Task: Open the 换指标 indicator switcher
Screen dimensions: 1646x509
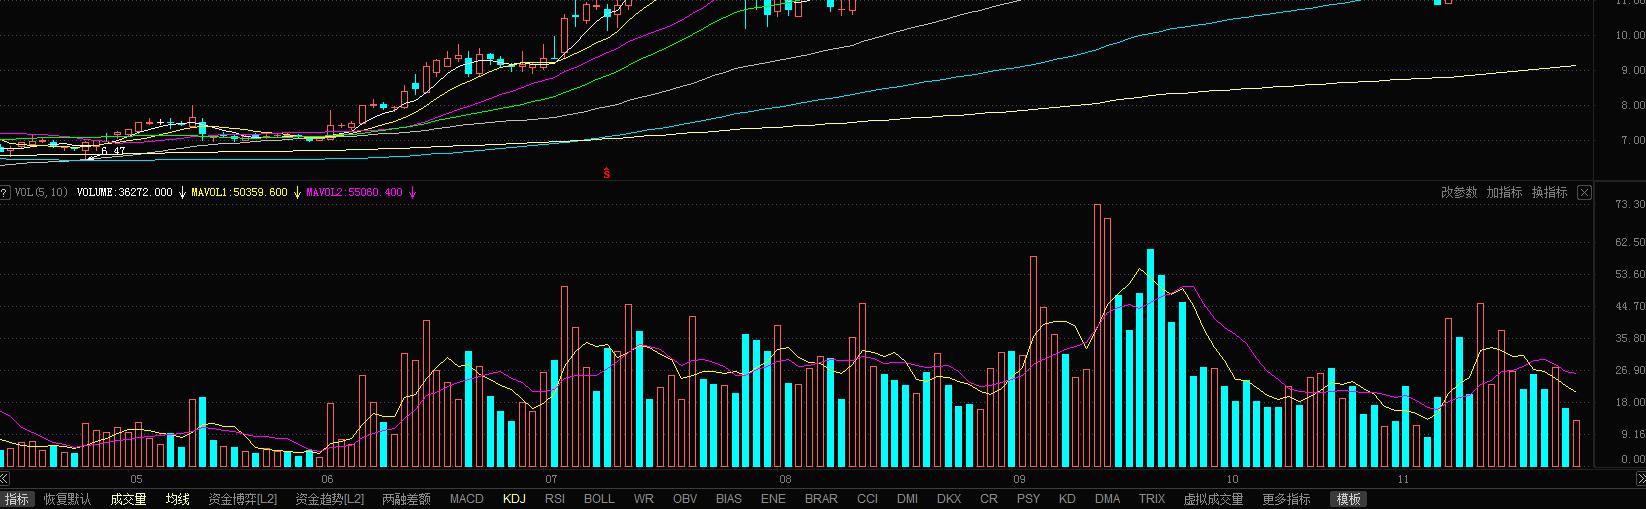Action: coord(1550,192)
